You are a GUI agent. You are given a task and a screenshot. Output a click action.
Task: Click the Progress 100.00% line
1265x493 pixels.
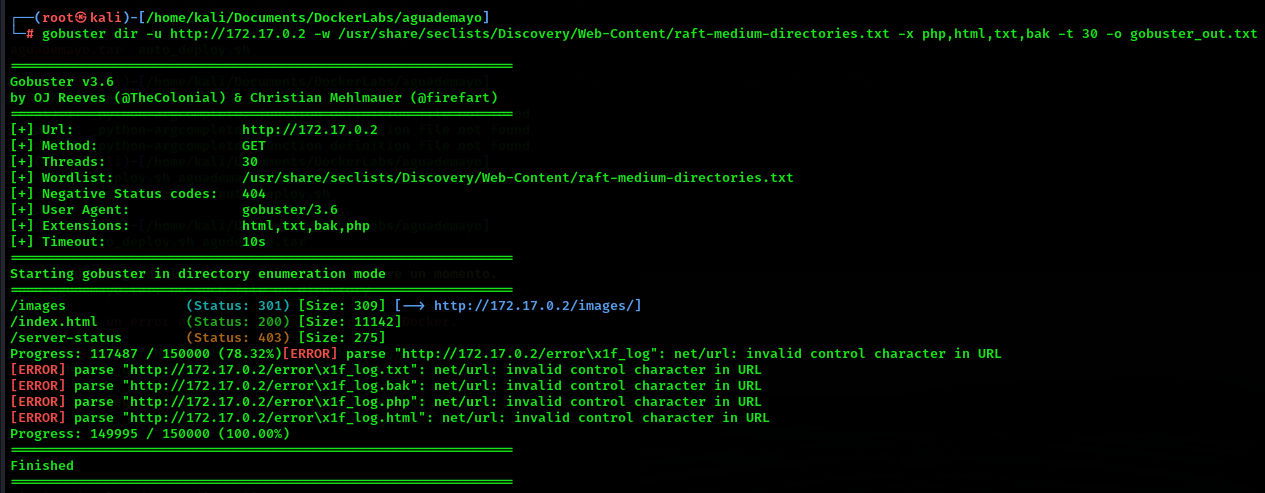tap(150, 434)
